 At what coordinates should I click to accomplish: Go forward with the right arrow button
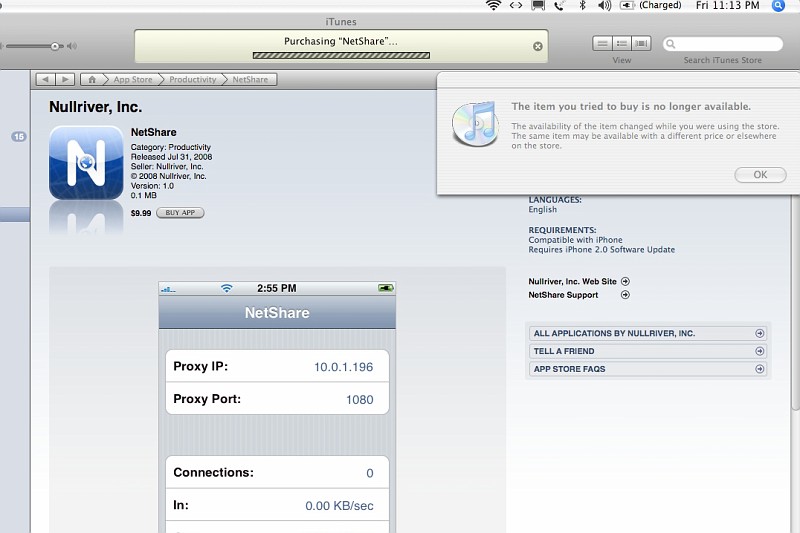(65, 80)
